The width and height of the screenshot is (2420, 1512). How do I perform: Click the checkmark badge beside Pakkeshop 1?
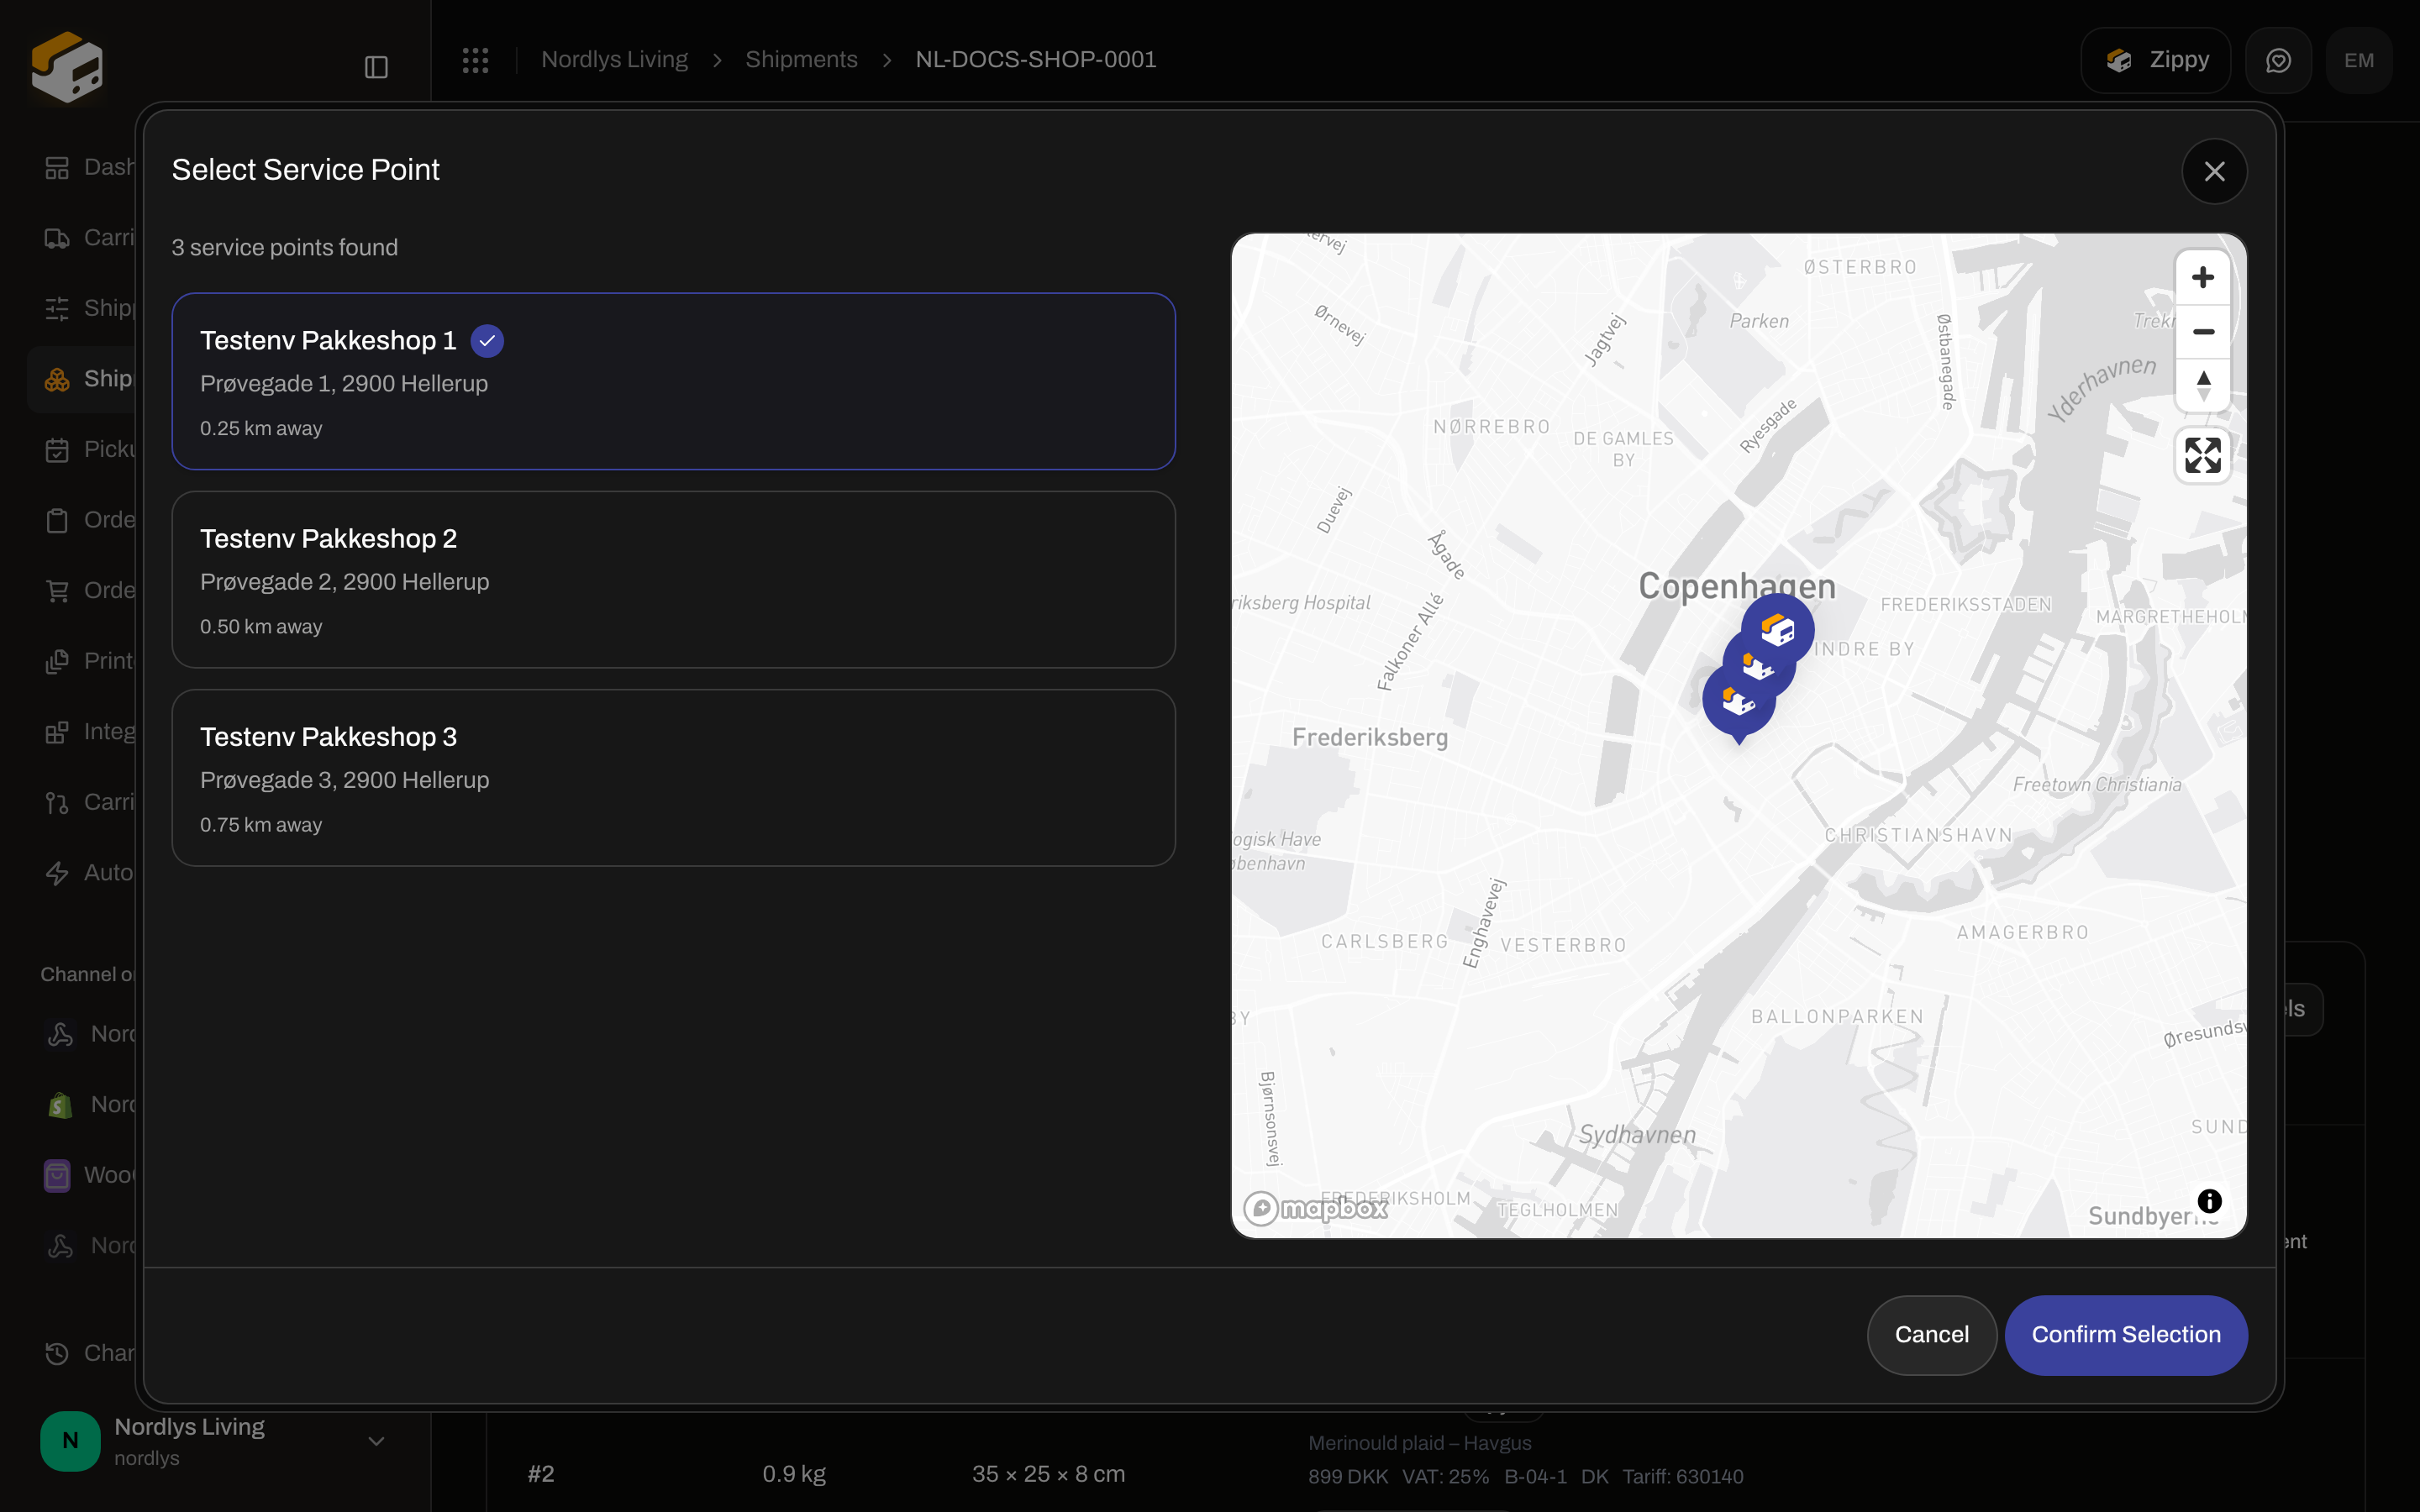[487, 341]
